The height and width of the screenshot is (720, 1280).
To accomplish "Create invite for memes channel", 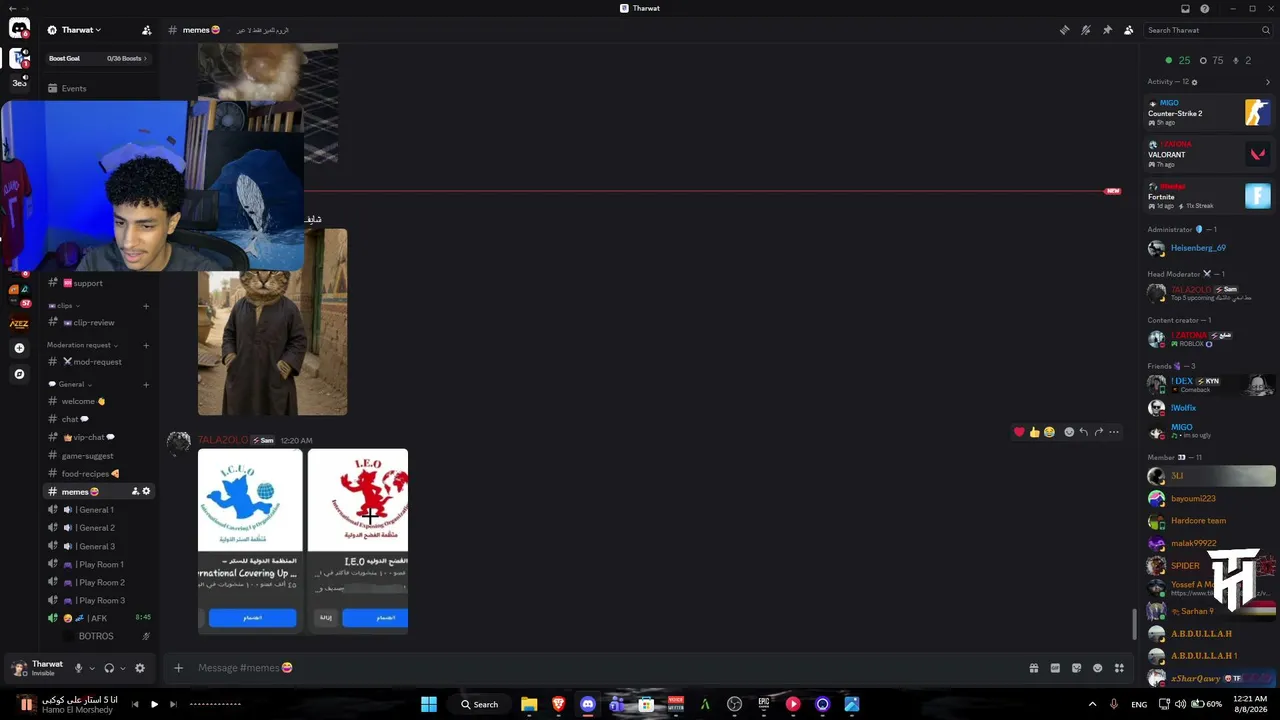I will point(135,492).
